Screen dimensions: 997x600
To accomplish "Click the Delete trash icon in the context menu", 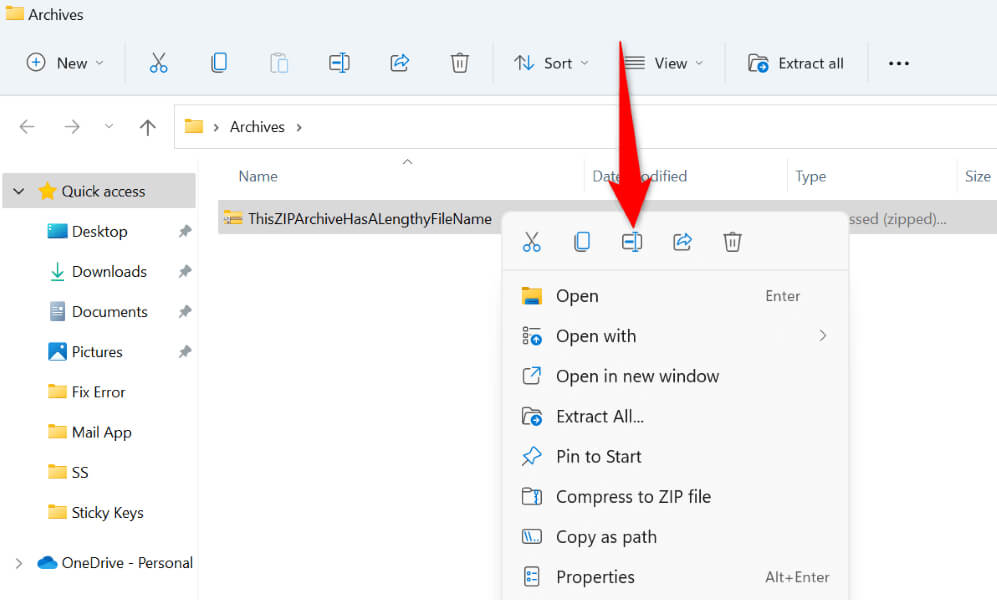I will [732, 242].
